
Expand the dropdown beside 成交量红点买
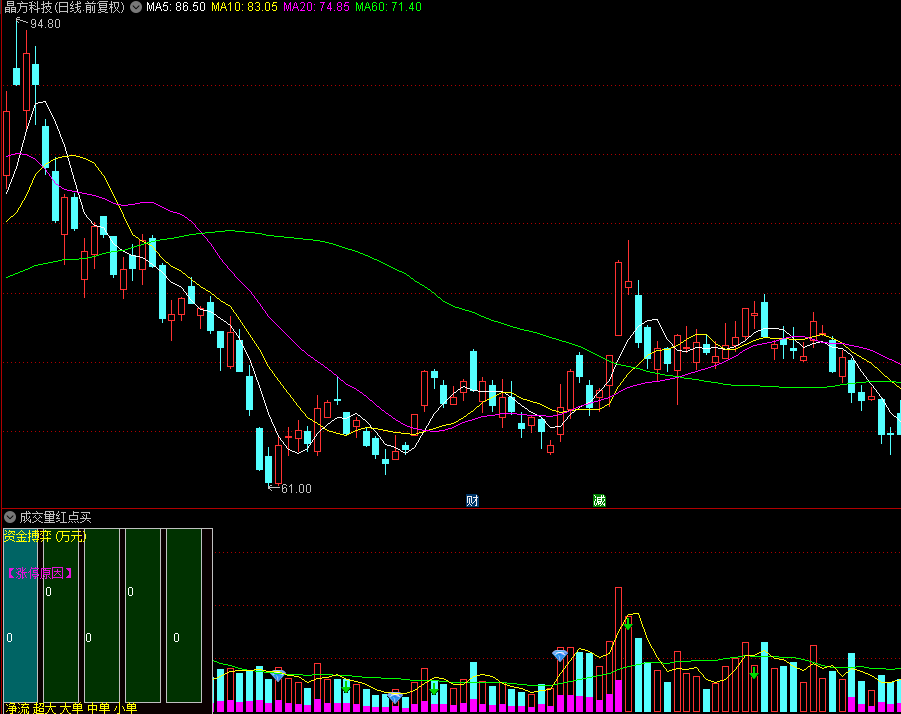pos(10,517)
